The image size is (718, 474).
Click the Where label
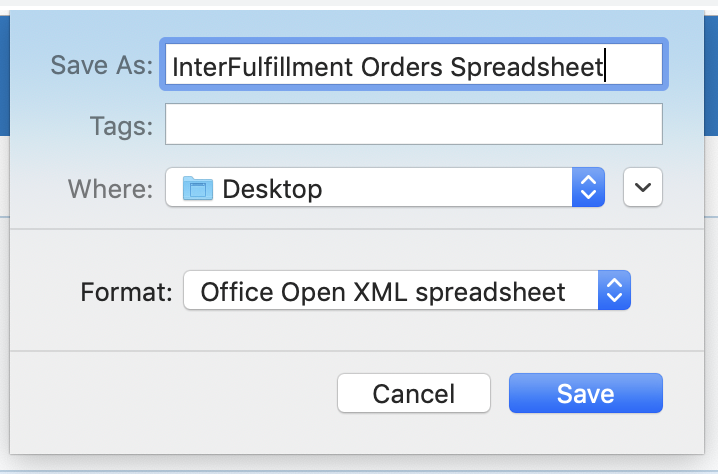pyautogui.click(x=110, y=188)
